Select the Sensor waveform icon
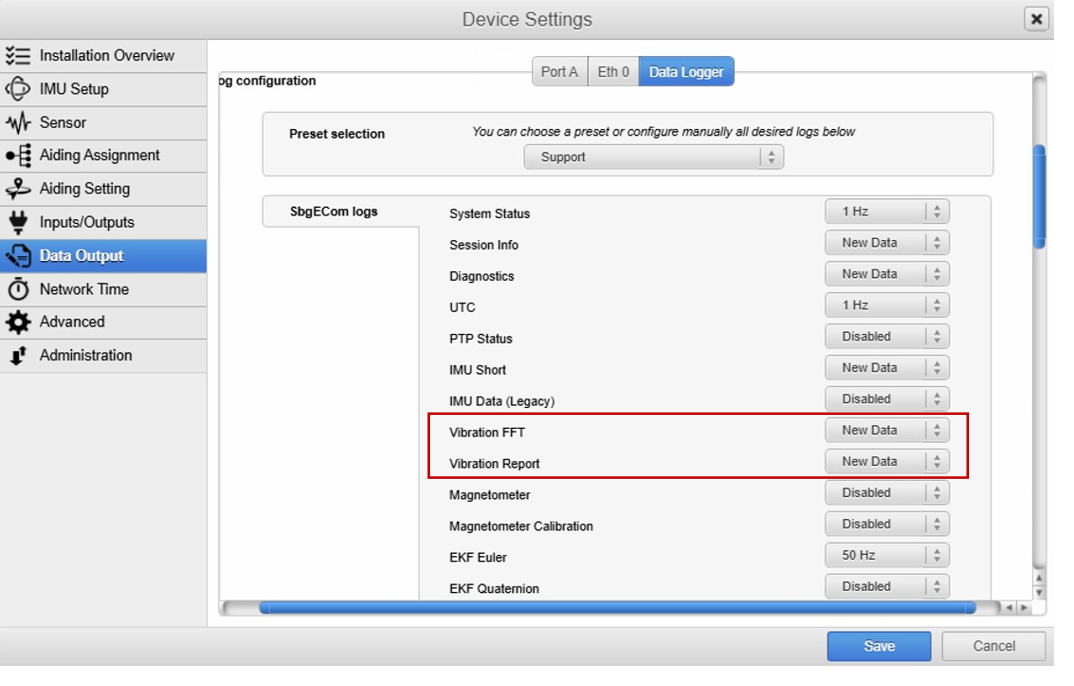Screen dimensions: 1074x686 click(x=18, y=123)
